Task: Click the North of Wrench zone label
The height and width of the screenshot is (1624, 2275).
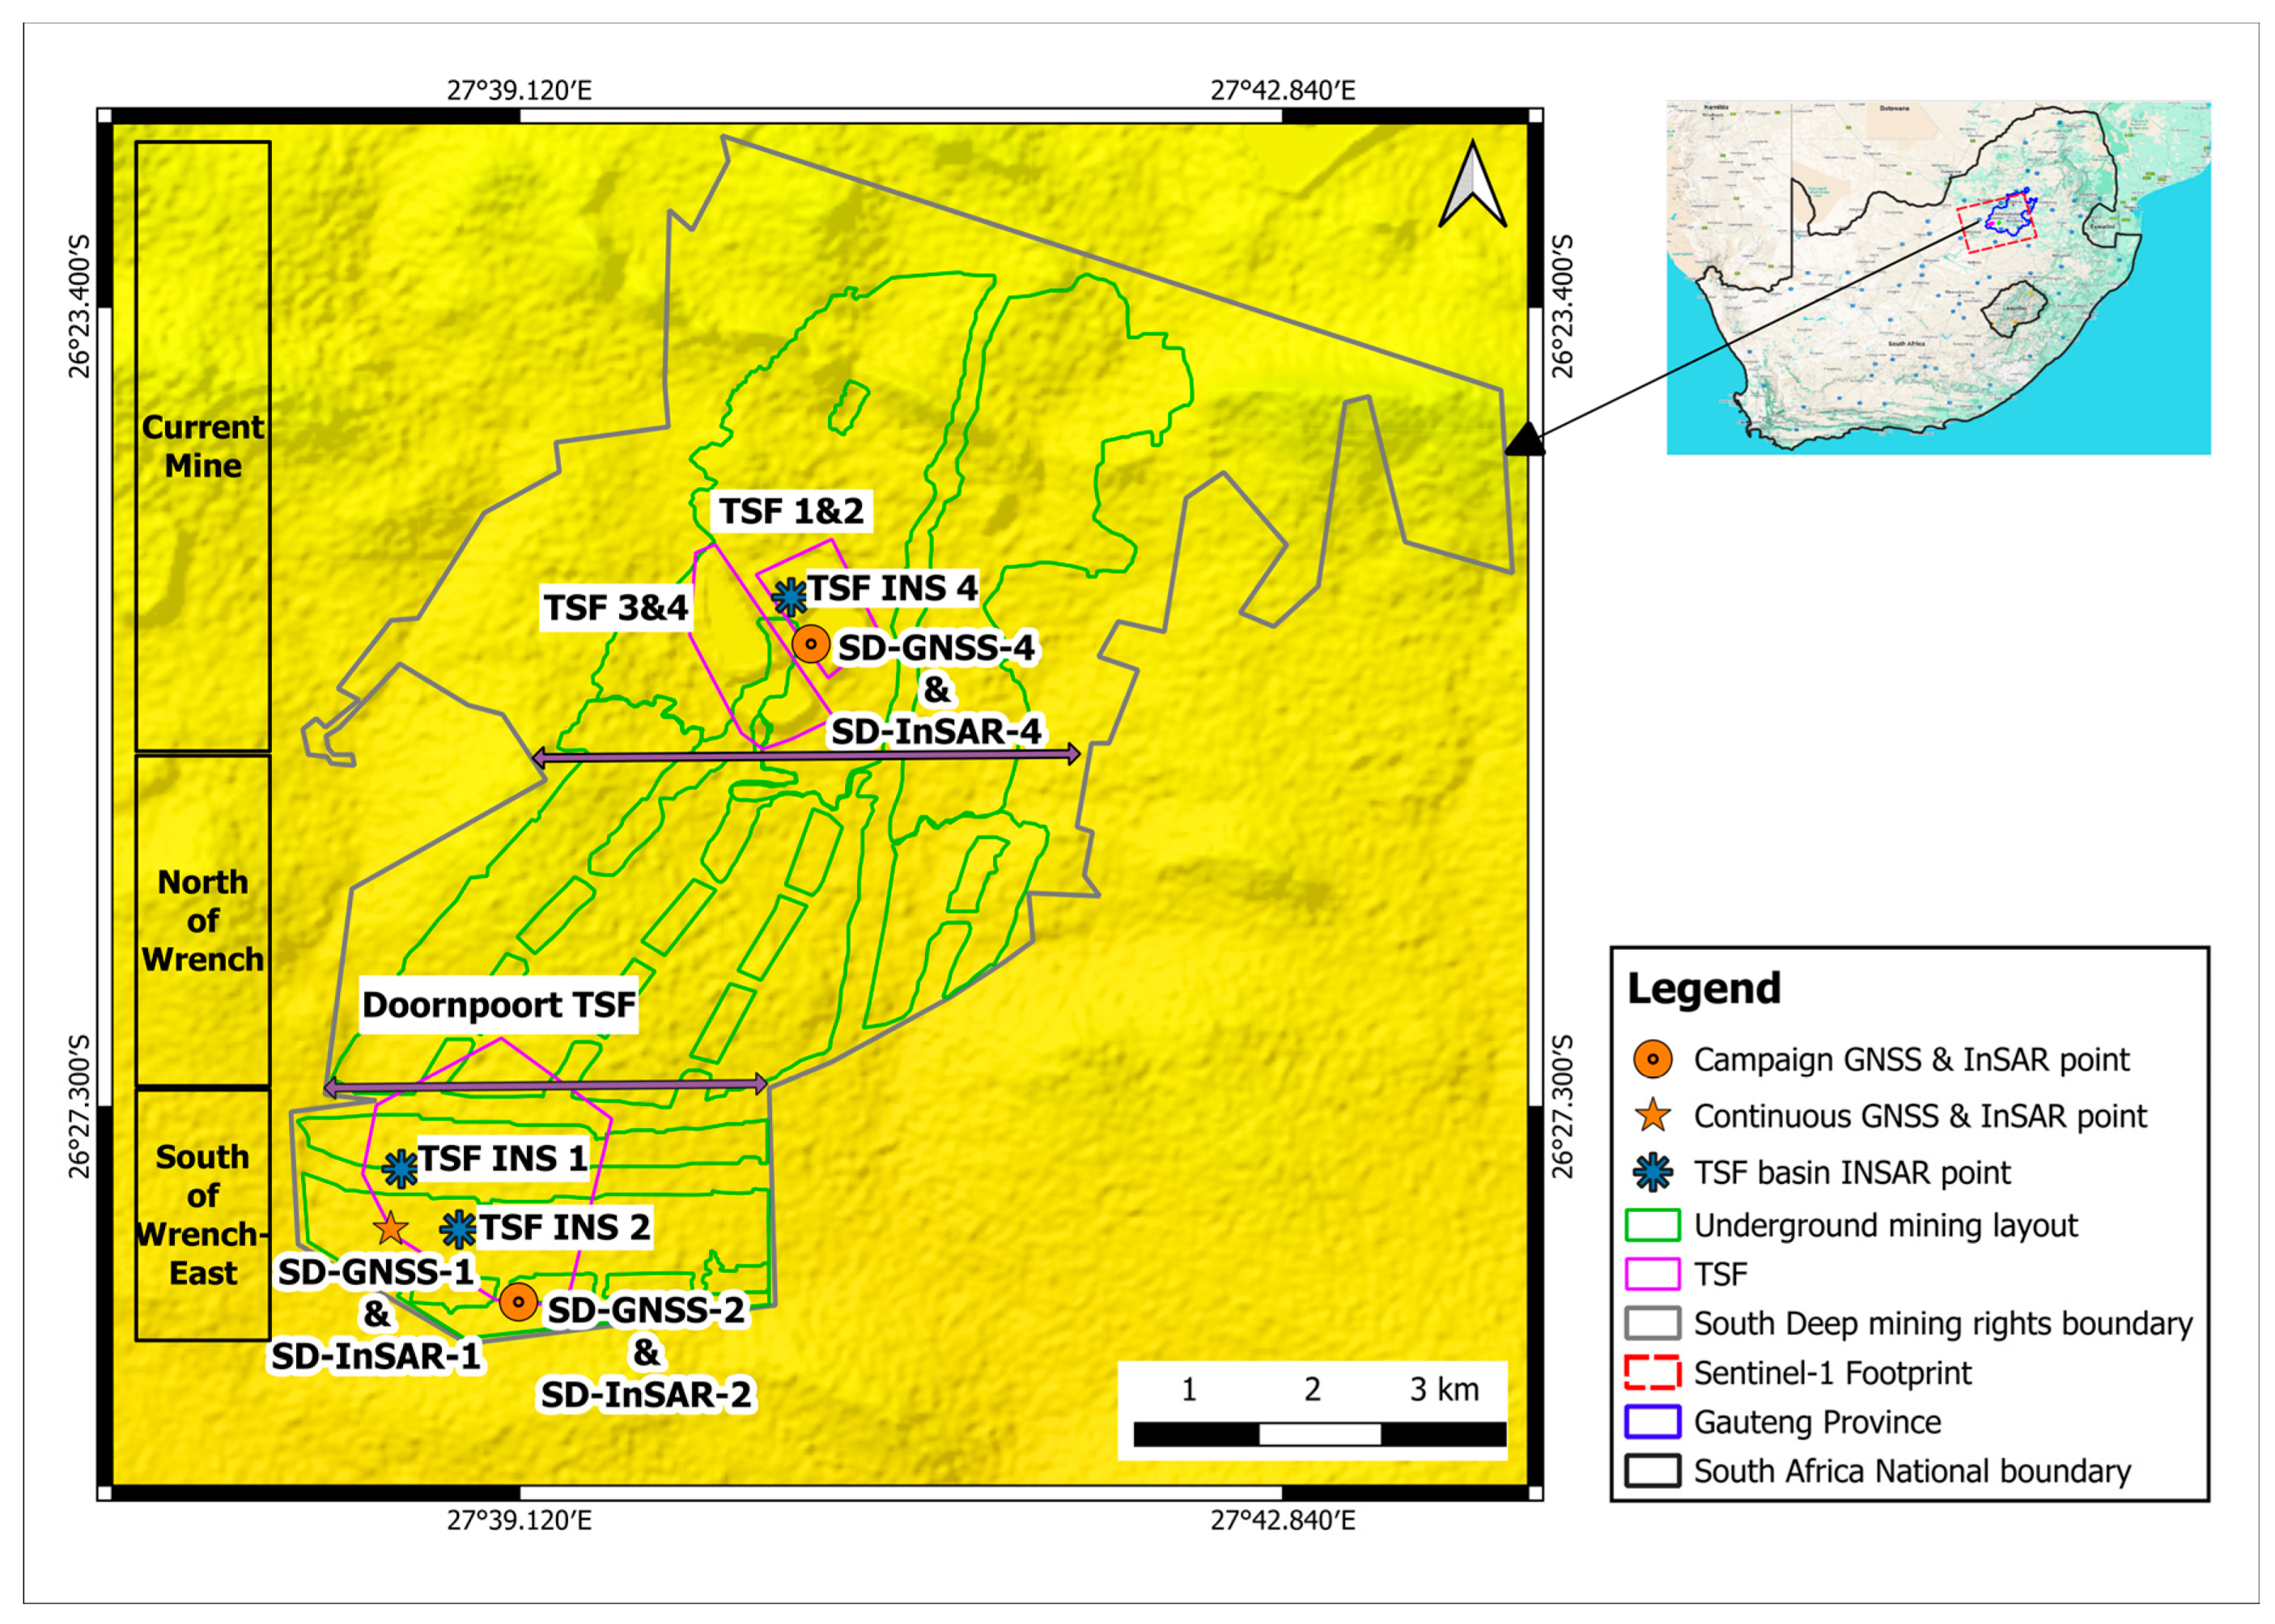Action: tap(203, 920)
